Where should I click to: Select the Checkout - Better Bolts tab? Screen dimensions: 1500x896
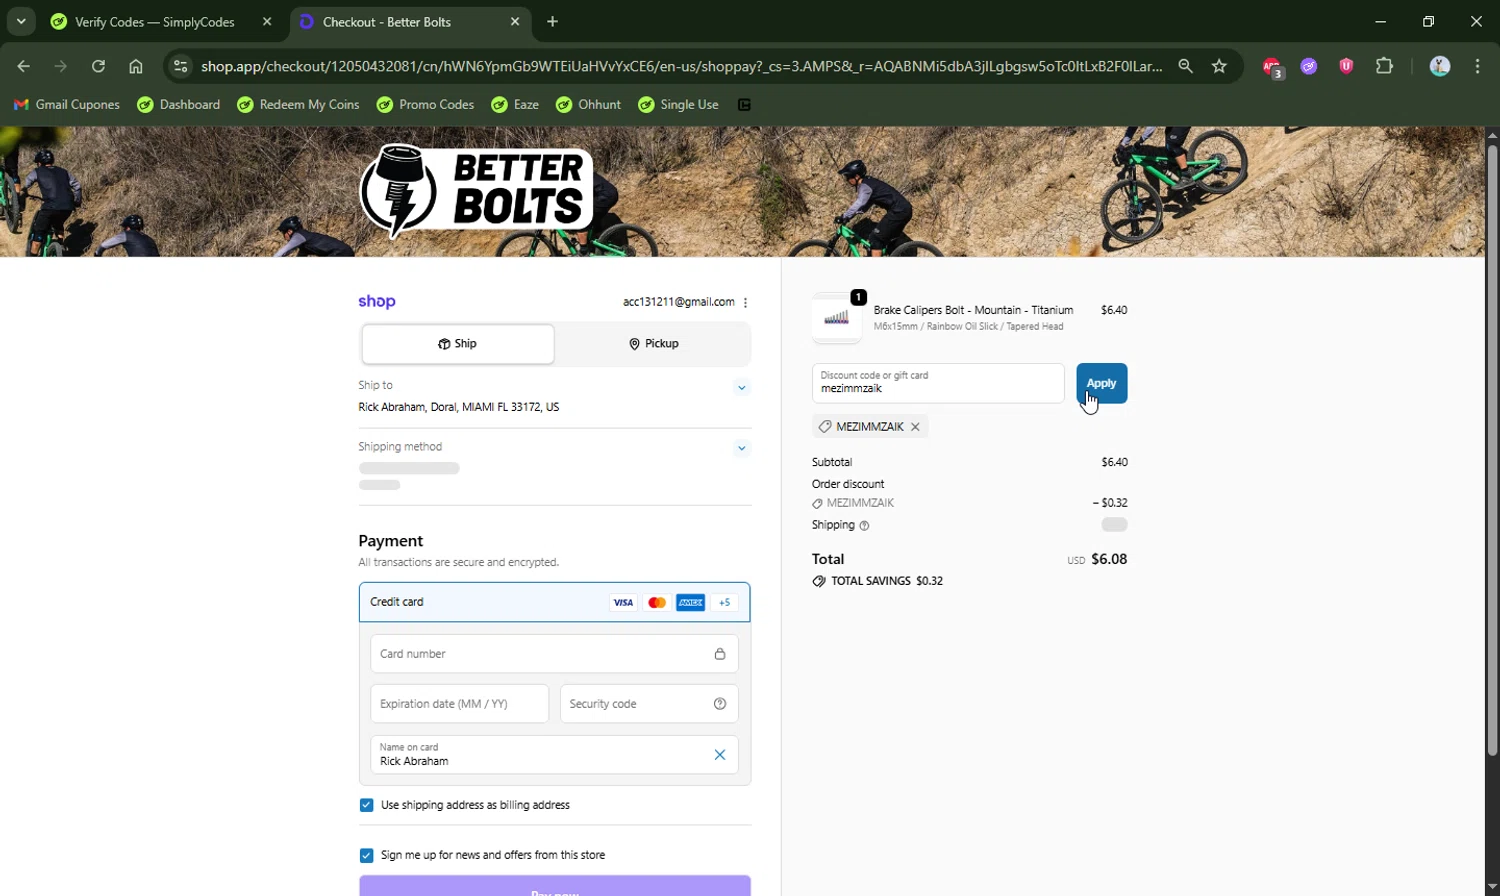tap(410, 22)
